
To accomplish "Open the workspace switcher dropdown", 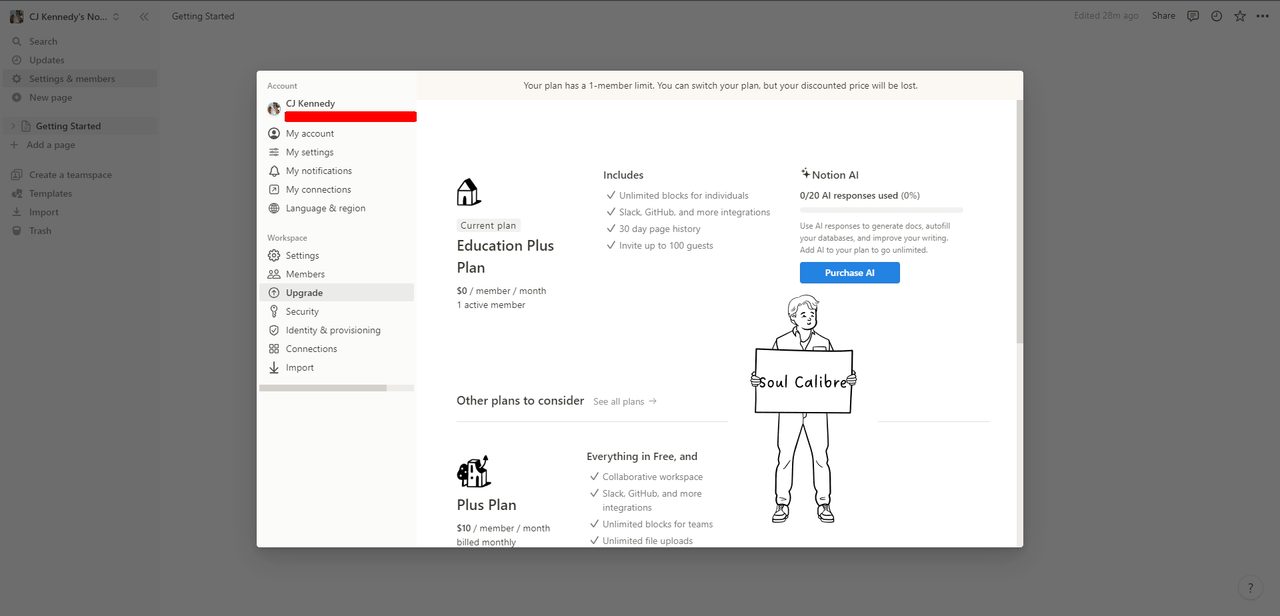I will [x=65, y=16].
